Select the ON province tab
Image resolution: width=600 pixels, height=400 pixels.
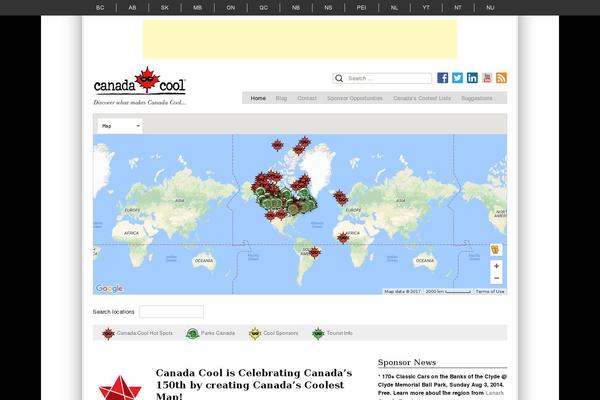[231, 8]
